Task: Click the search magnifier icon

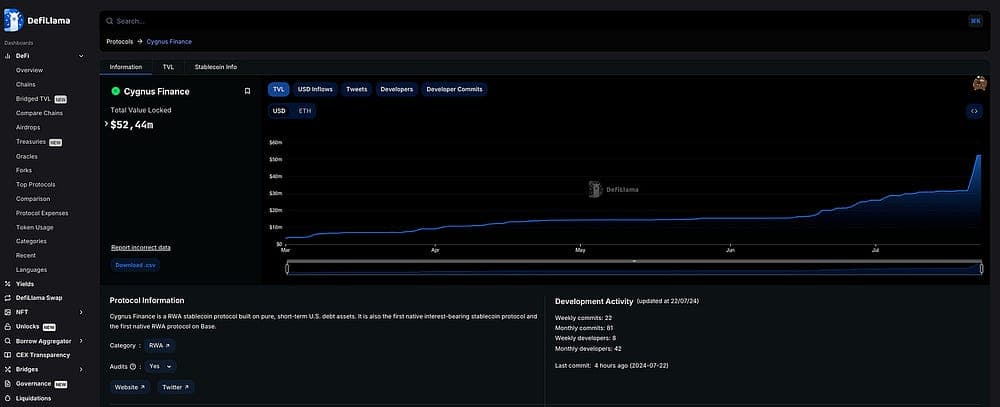Action: (110, 21)
